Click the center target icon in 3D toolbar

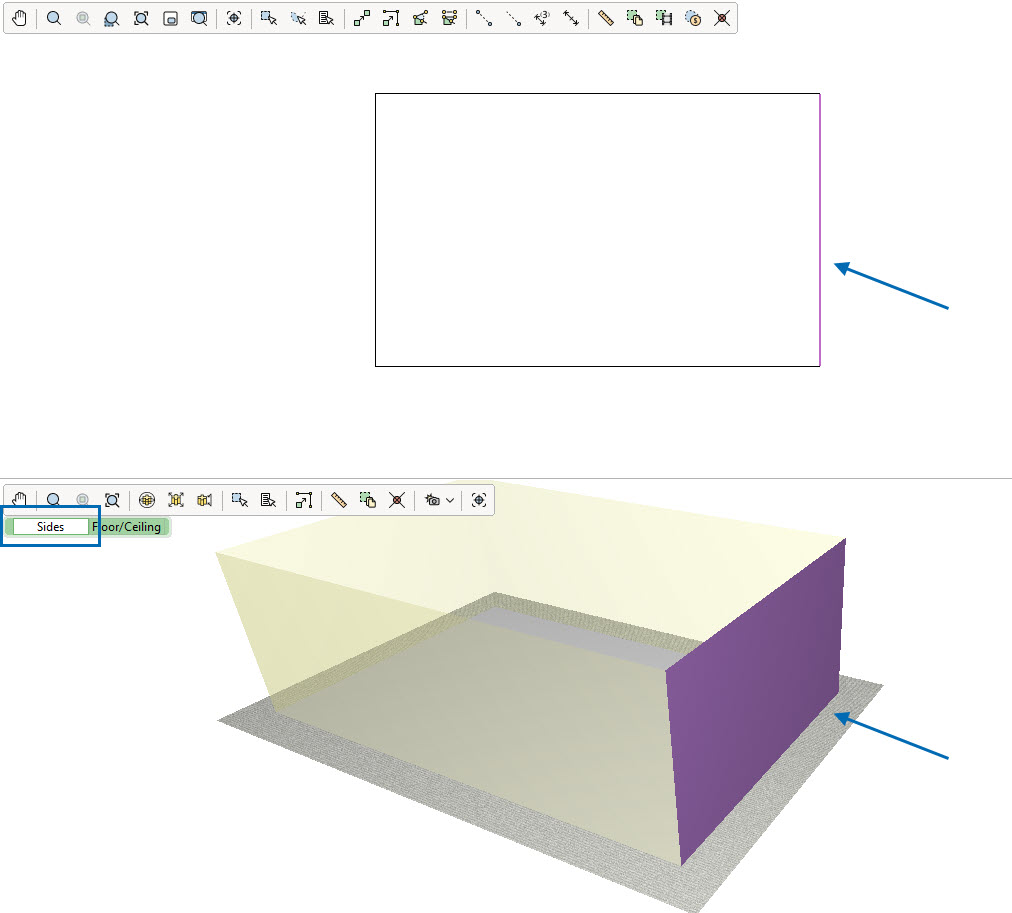[479, 499]
